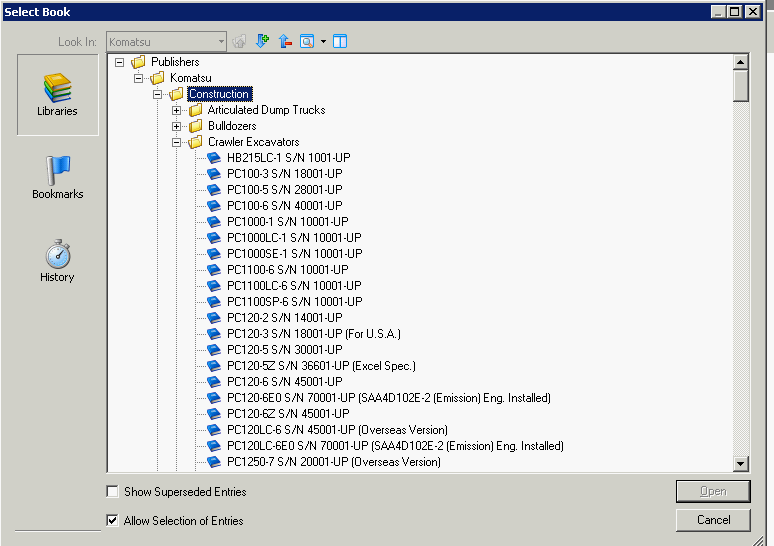The image size is (774, 546).
Task: Select PC1000-1 S/N 10001-UP text
Action: [288, 222]
